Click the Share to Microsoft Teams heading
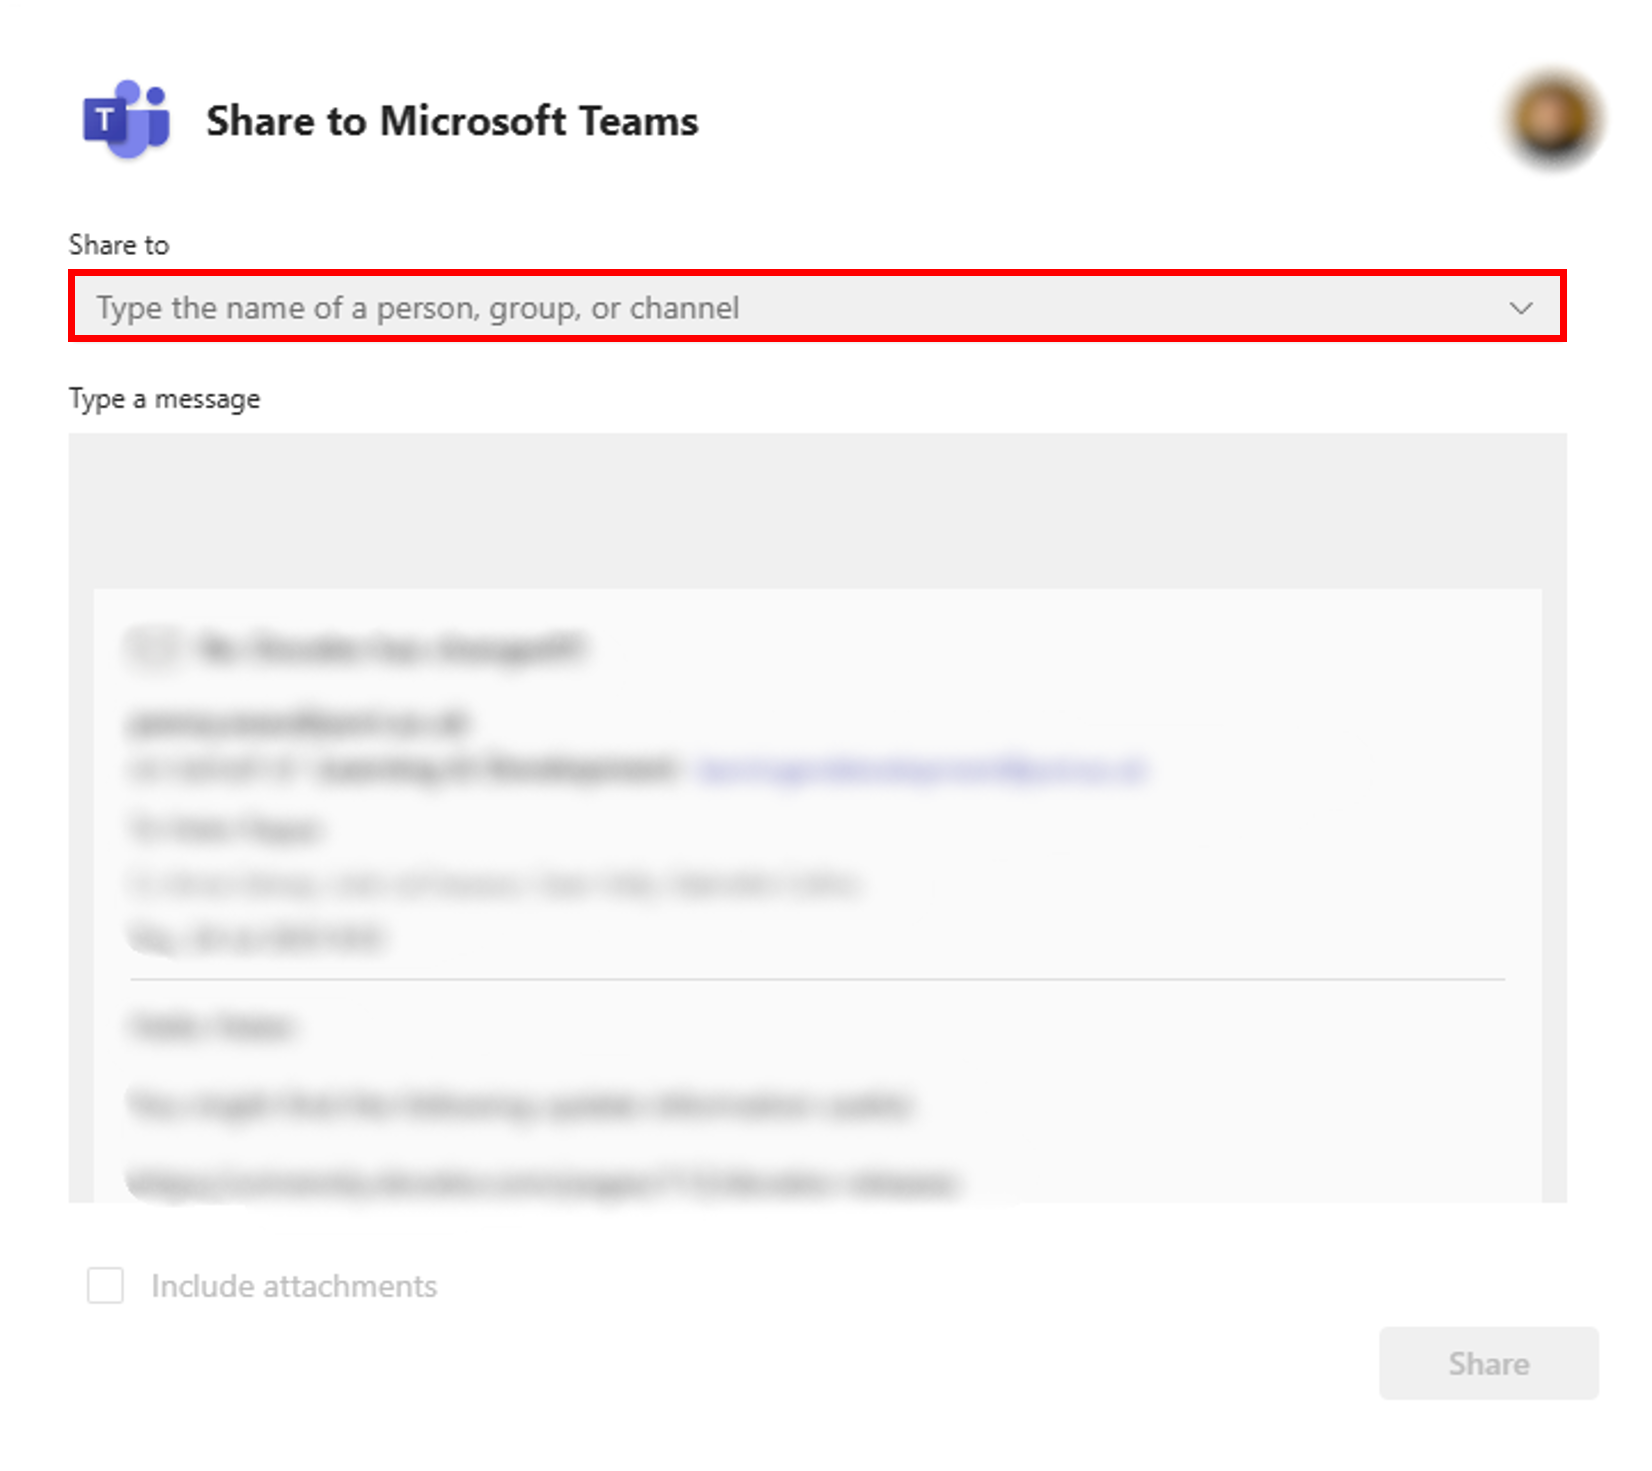The height and width of the screenshot is (1471, 1652). [x=452, y=121]
